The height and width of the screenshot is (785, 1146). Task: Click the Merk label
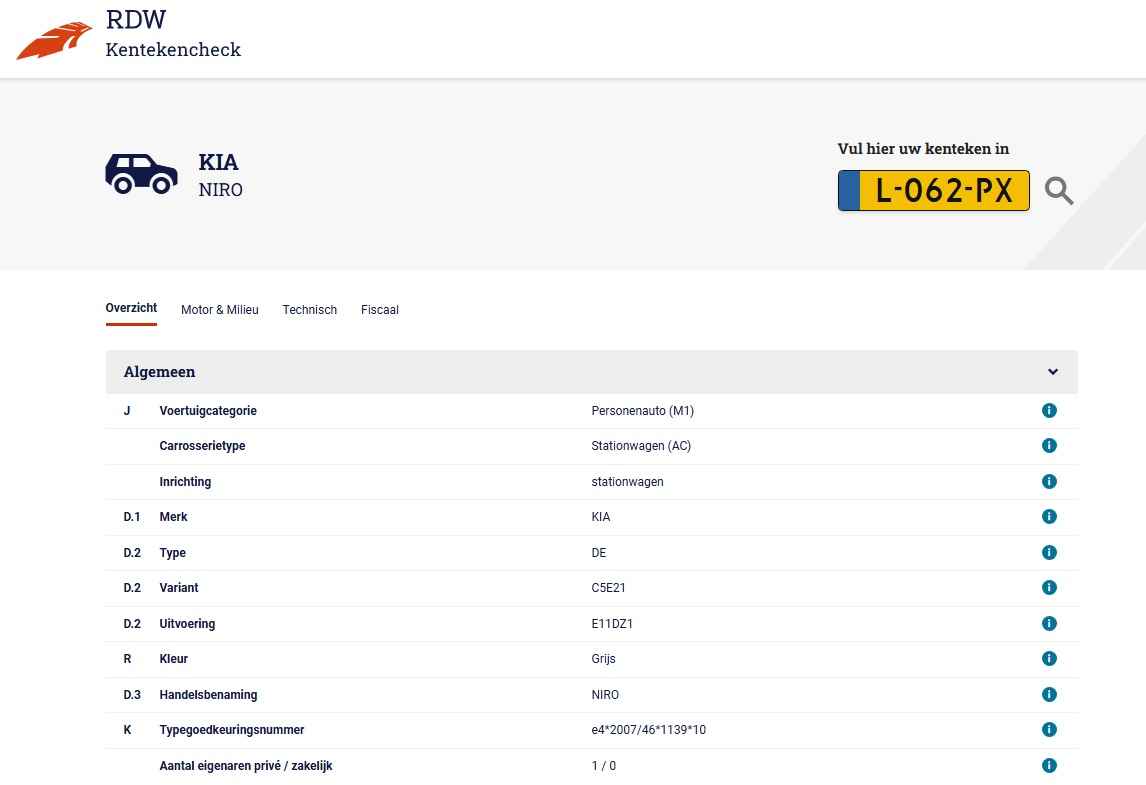tap(173, 517)
